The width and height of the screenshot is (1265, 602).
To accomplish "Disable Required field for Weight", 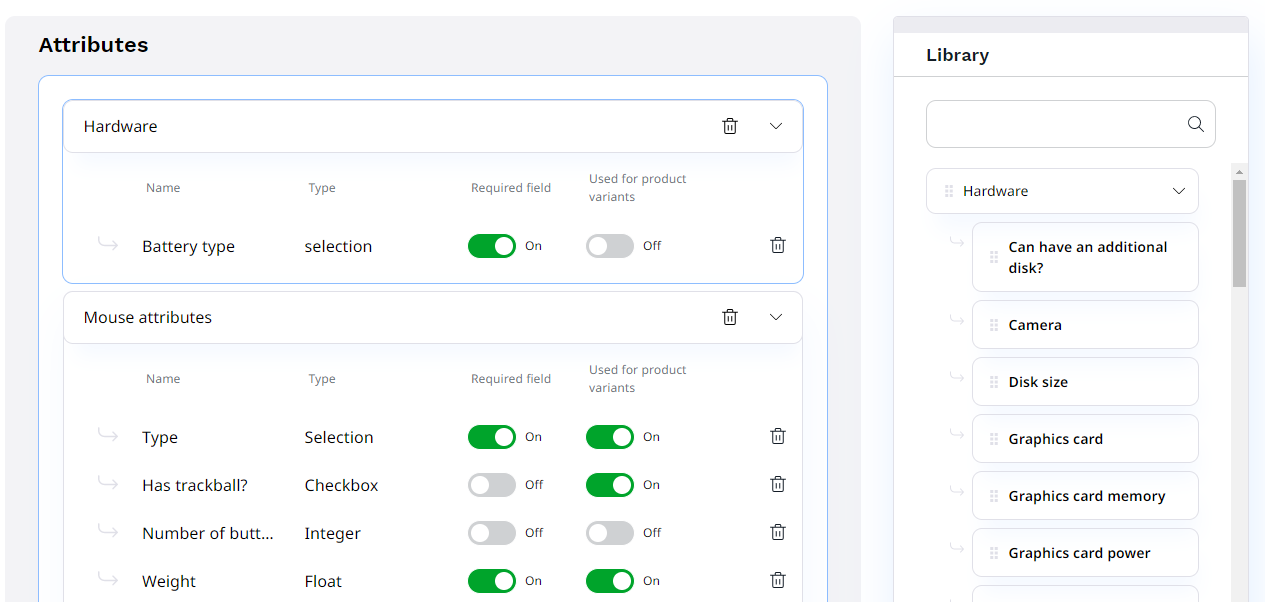I will [x=492, y=581].
